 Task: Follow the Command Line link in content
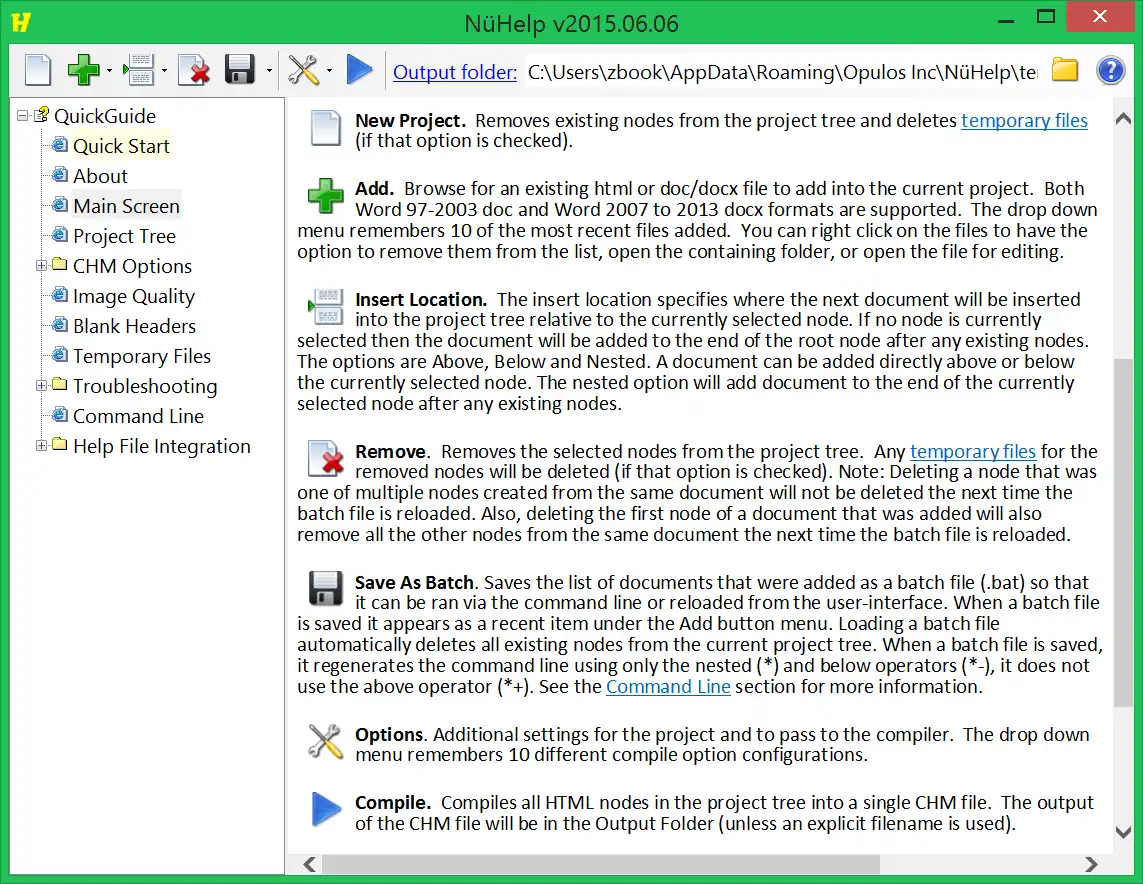(x=668, y=687)
